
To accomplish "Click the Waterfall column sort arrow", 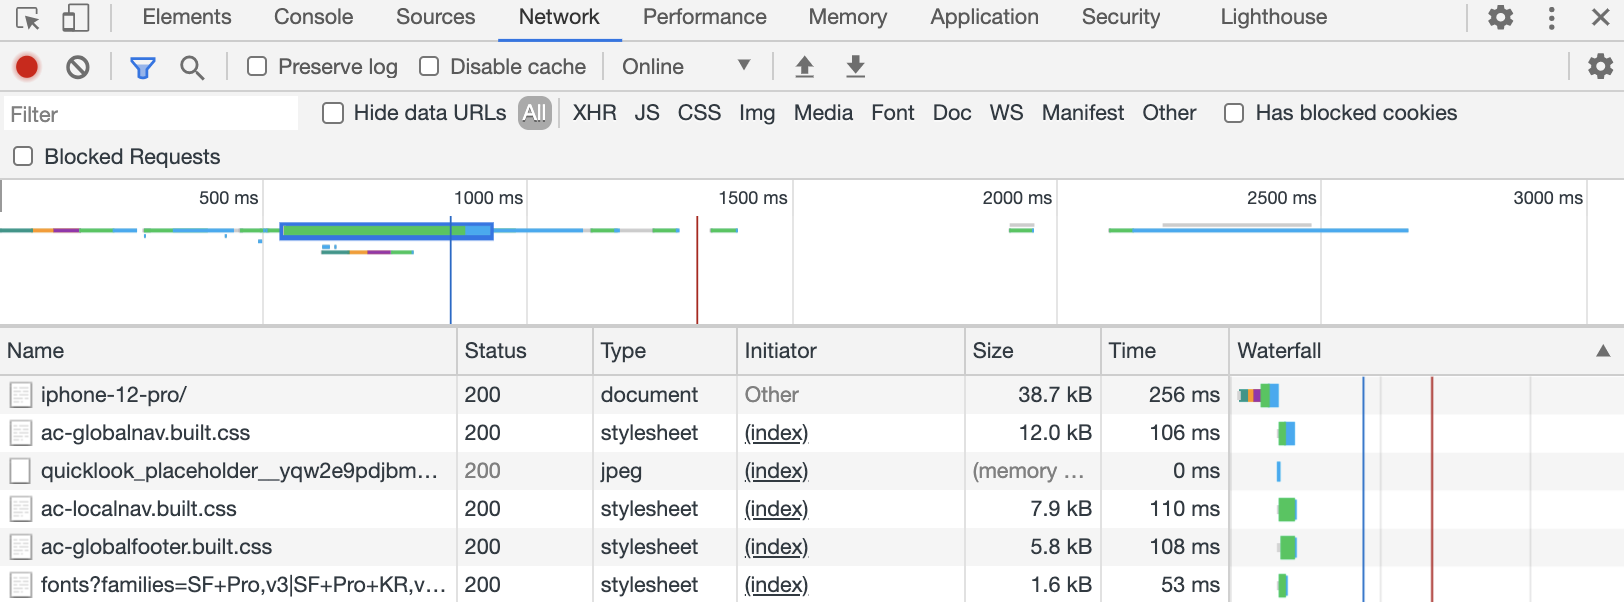I will click(1603, 351).
